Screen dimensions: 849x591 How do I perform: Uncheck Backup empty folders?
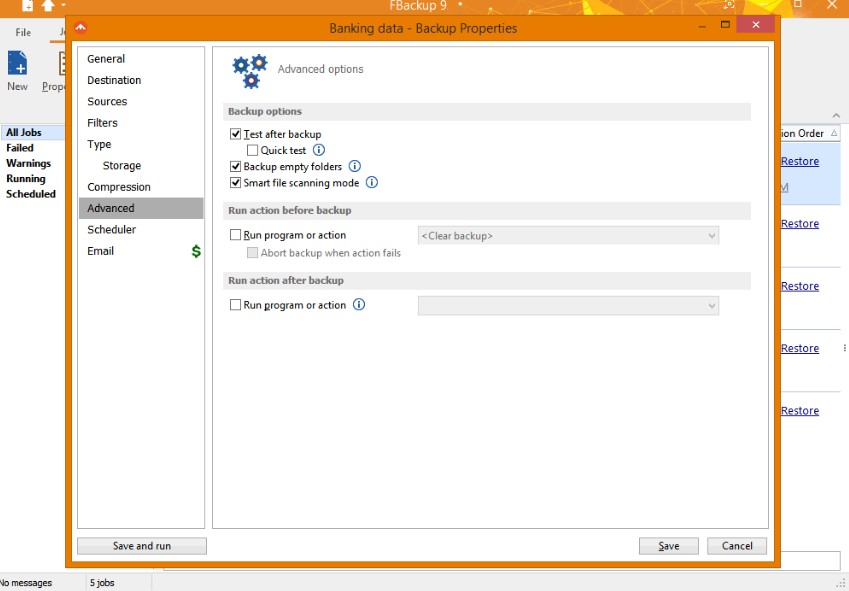tap(235, 166)
